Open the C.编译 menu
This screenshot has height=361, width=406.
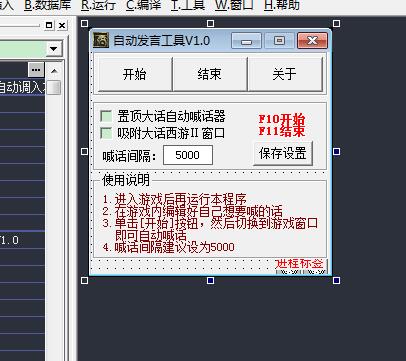point(143,5)
